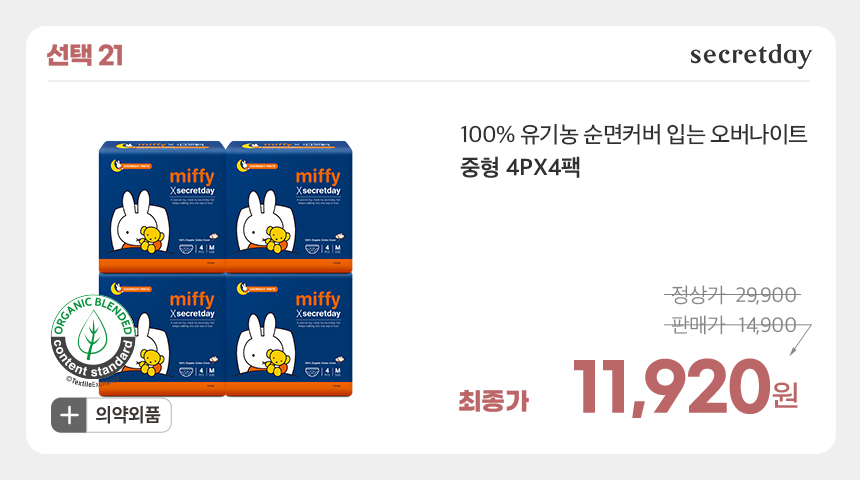Select the top-left miffy package image

point(162,207)
